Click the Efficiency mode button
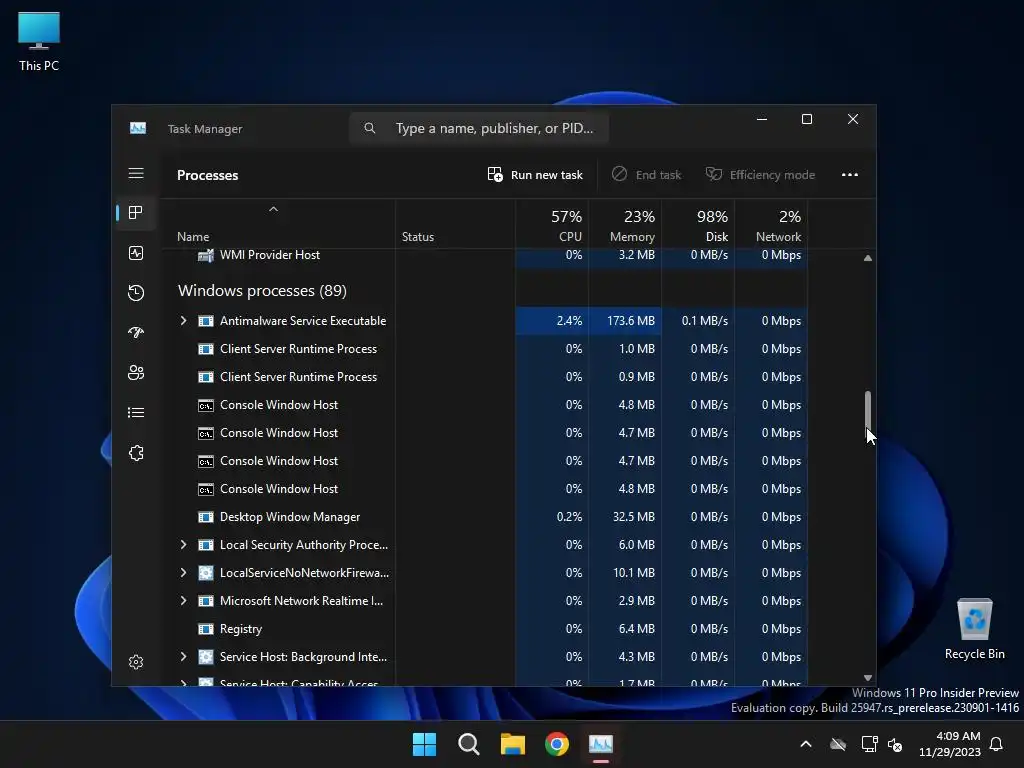This screenshot has height=768, width=1024. tap(760, 174)
